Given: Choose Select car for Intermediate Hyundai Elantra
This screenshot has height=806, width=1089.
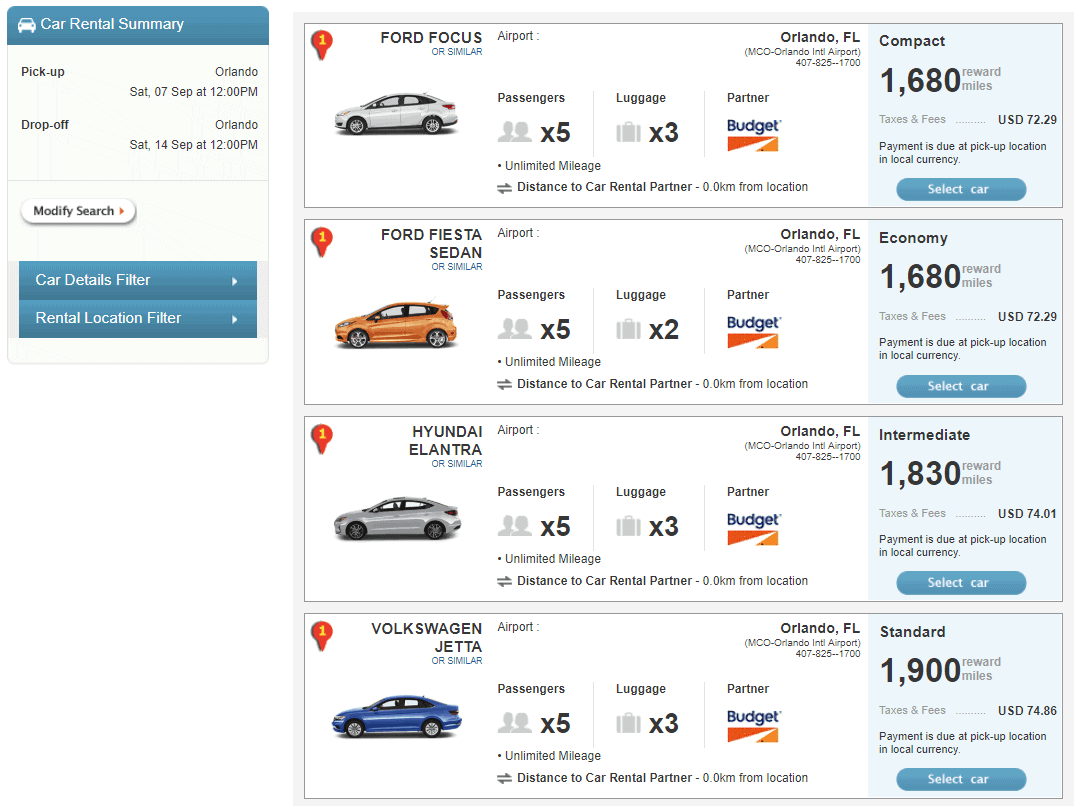Looking at the screenshot, I should pyautogui.click(x=960, y=582).
